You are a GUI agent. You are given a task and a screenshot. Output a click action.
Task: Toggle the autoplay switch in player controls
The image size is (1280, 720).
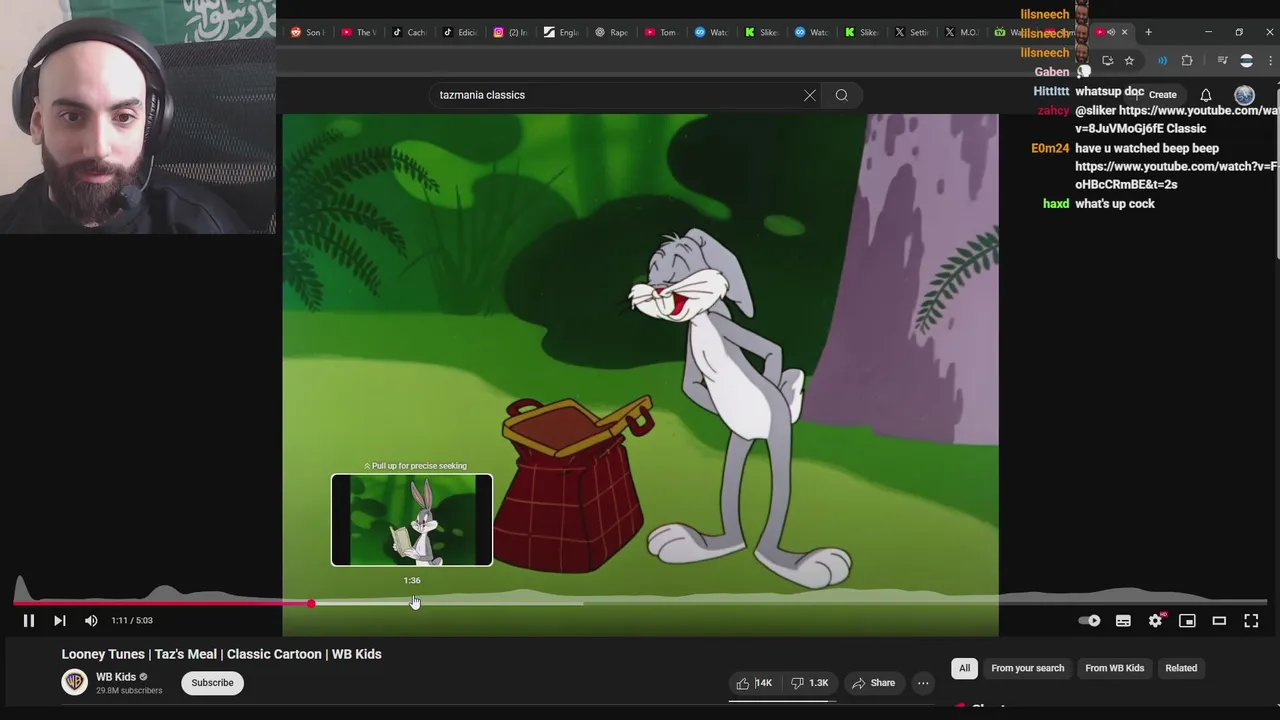1090,621
